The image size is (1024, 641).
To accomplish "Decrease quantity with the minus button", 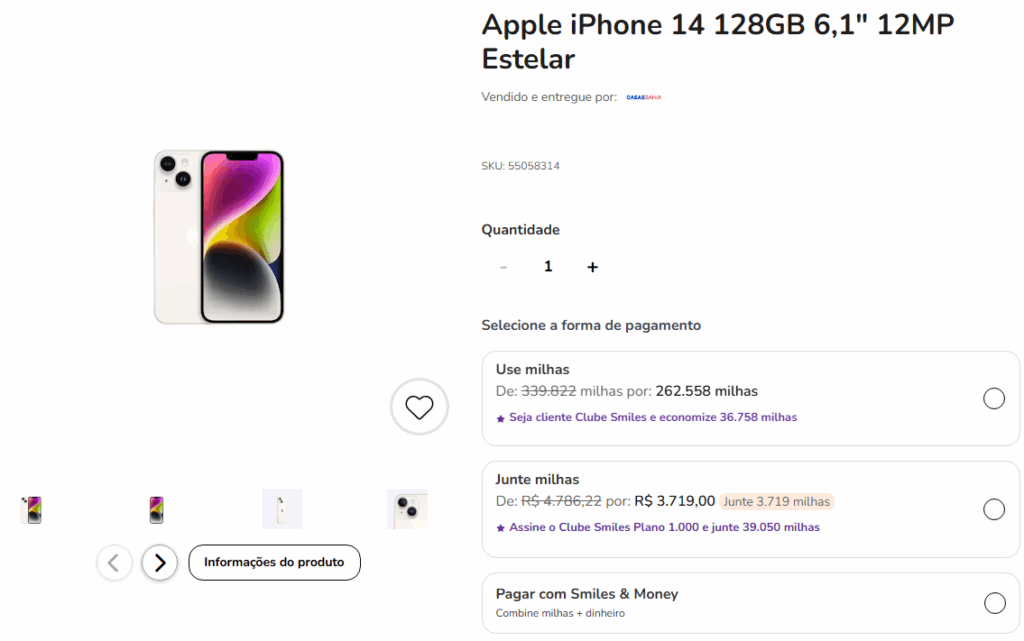I will 503,267.
